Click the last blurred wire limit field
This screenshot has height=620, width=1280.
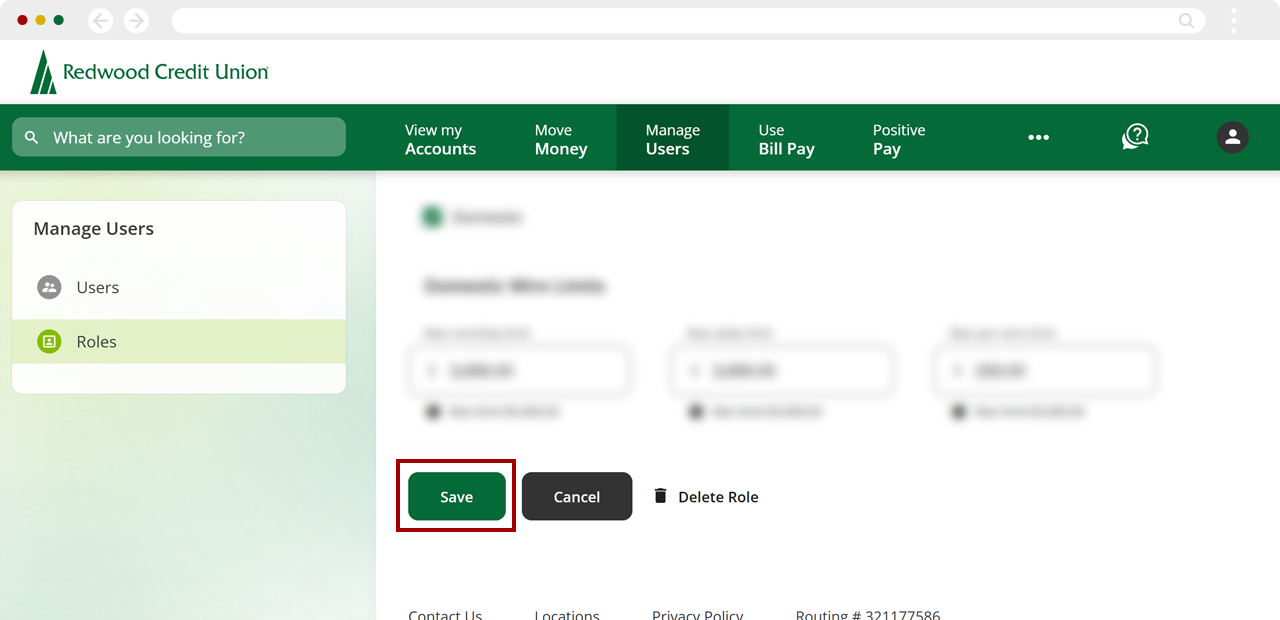[1046, 370]
